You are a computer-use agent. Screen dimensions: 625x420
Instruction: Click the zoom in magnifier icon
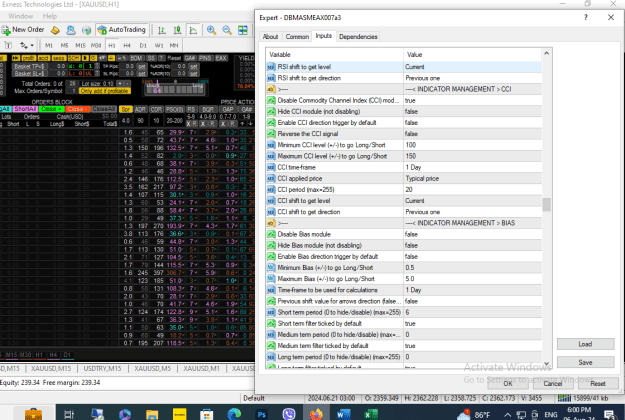pyautogui.click(x=211, y=30)
